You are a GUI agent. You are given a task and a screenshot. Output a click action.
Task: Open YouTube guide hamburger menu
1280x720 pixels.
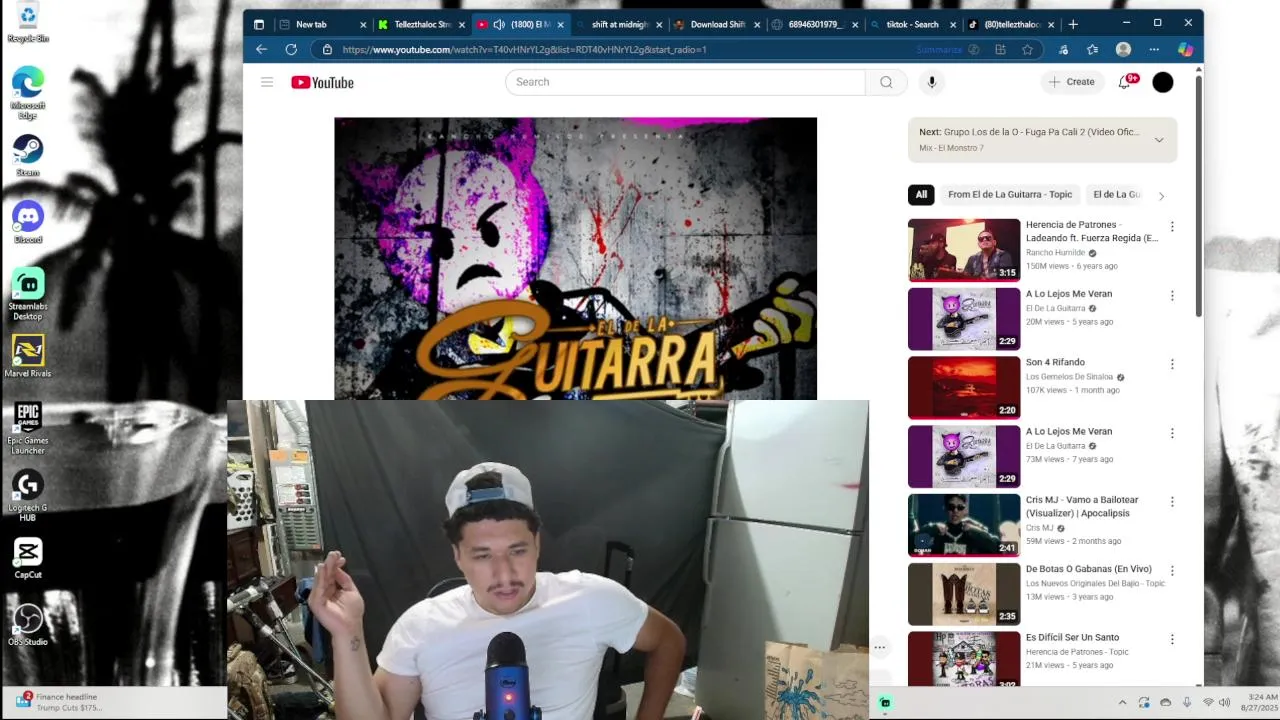pos(267,82)
